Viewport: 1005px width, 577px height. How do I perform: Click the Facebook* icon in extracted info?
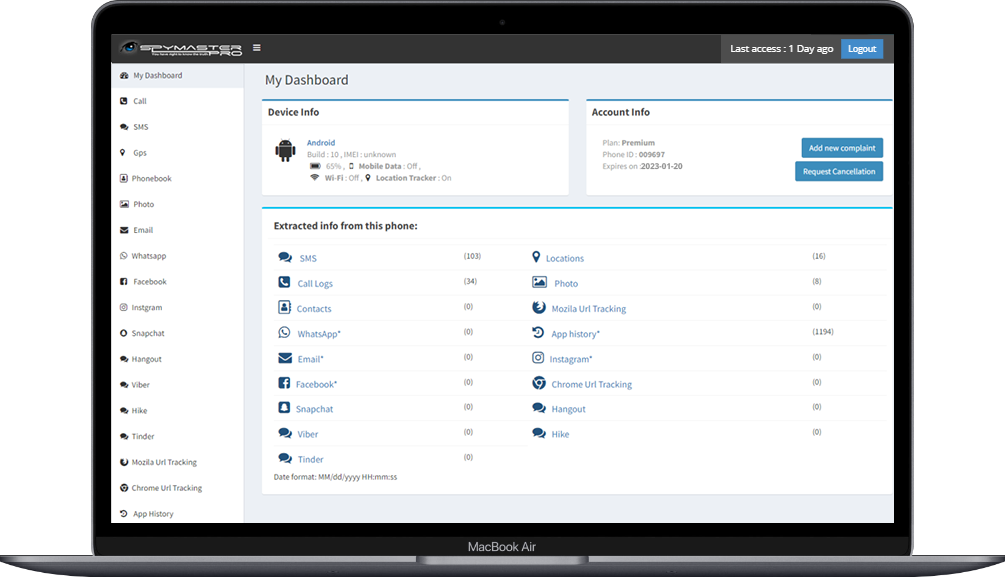(x=284, y=383)
